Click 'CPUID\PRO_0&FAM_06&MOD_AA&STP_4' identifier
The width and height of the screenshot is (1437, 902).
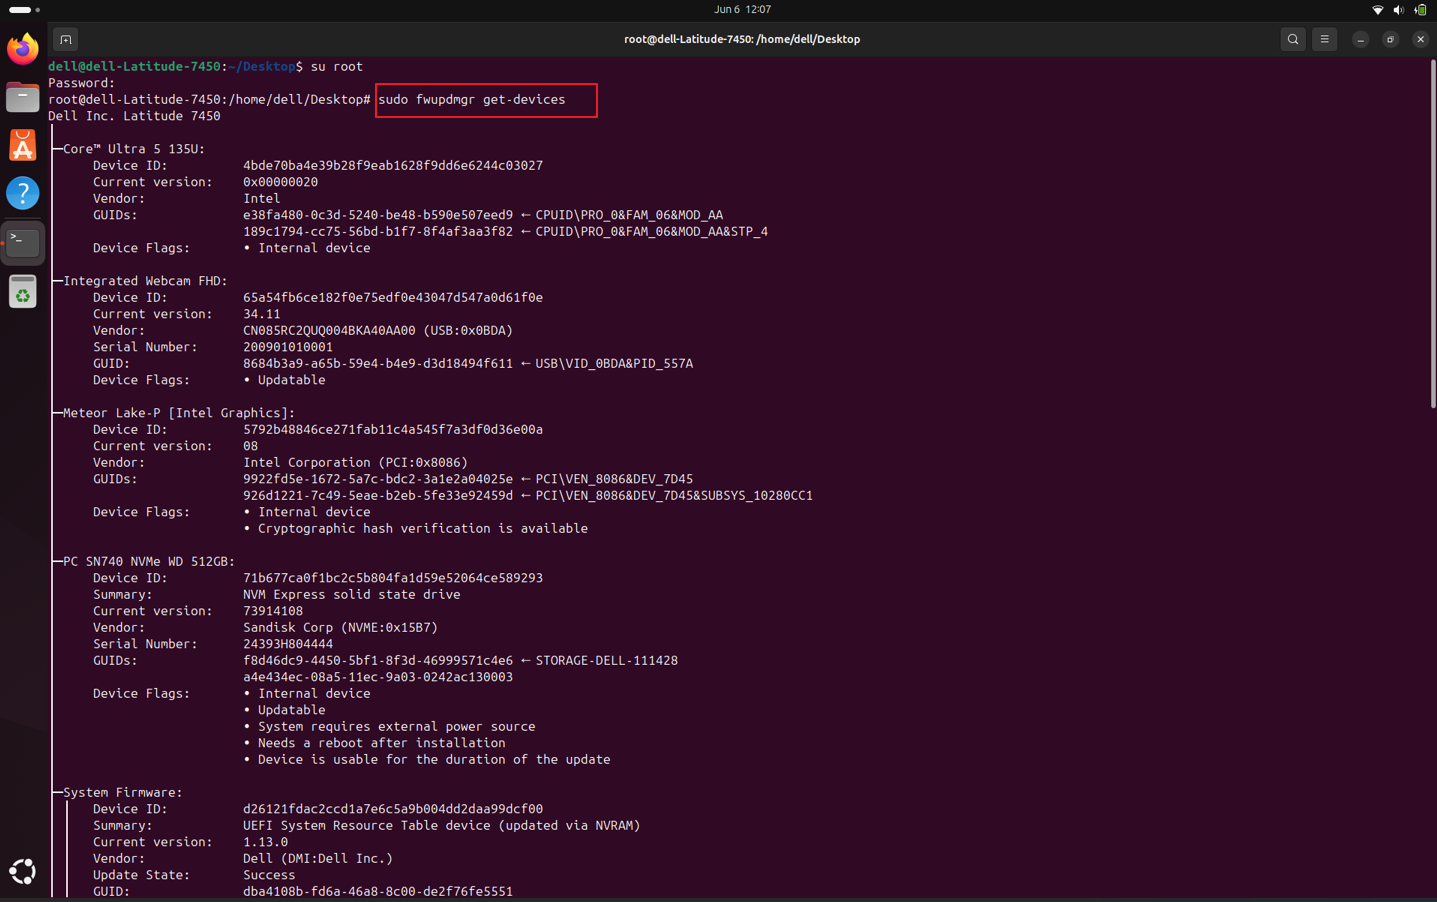652,231
